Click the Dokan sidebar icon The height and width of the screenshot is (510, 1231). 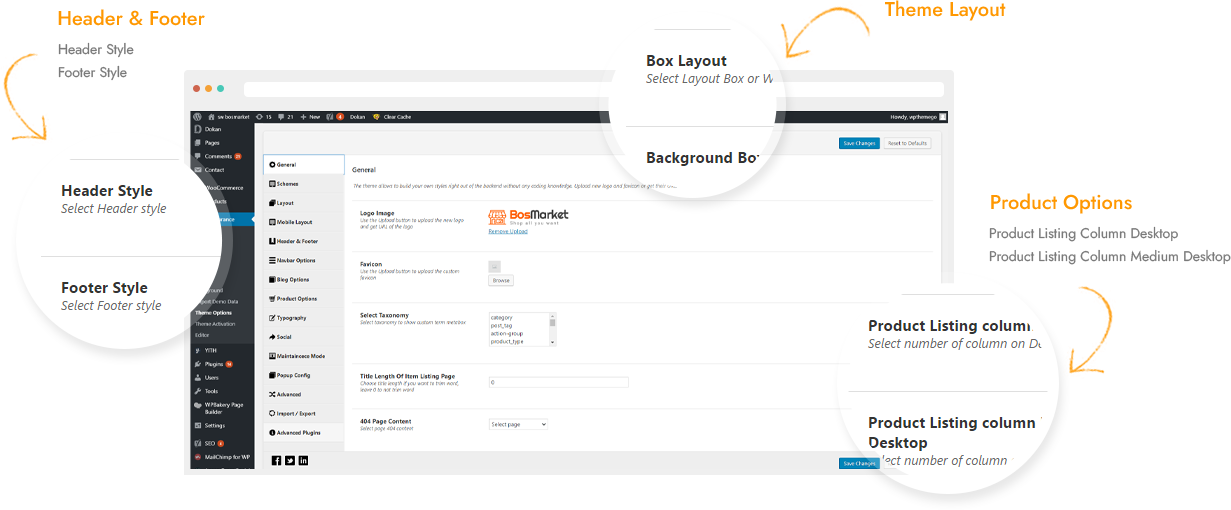point(198,129)
